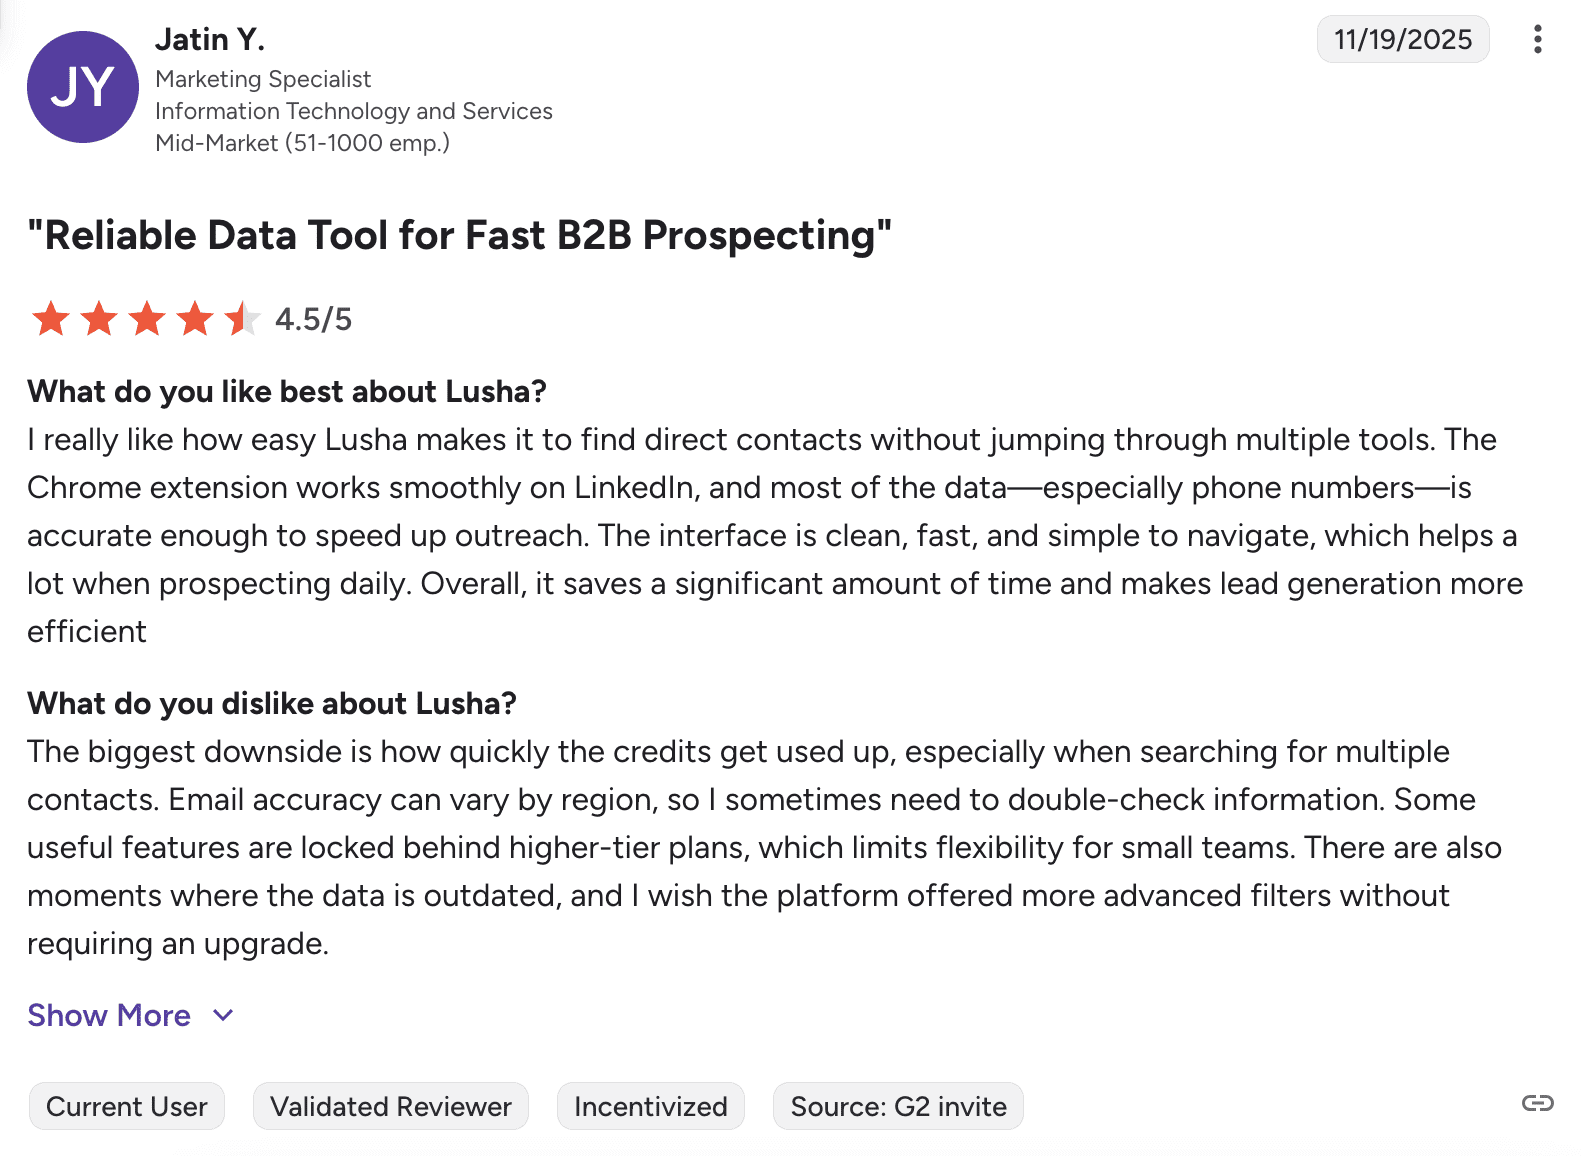
Task: Click the Incentivized badge
Action: pyautogui.click(x=650, y=1106)
